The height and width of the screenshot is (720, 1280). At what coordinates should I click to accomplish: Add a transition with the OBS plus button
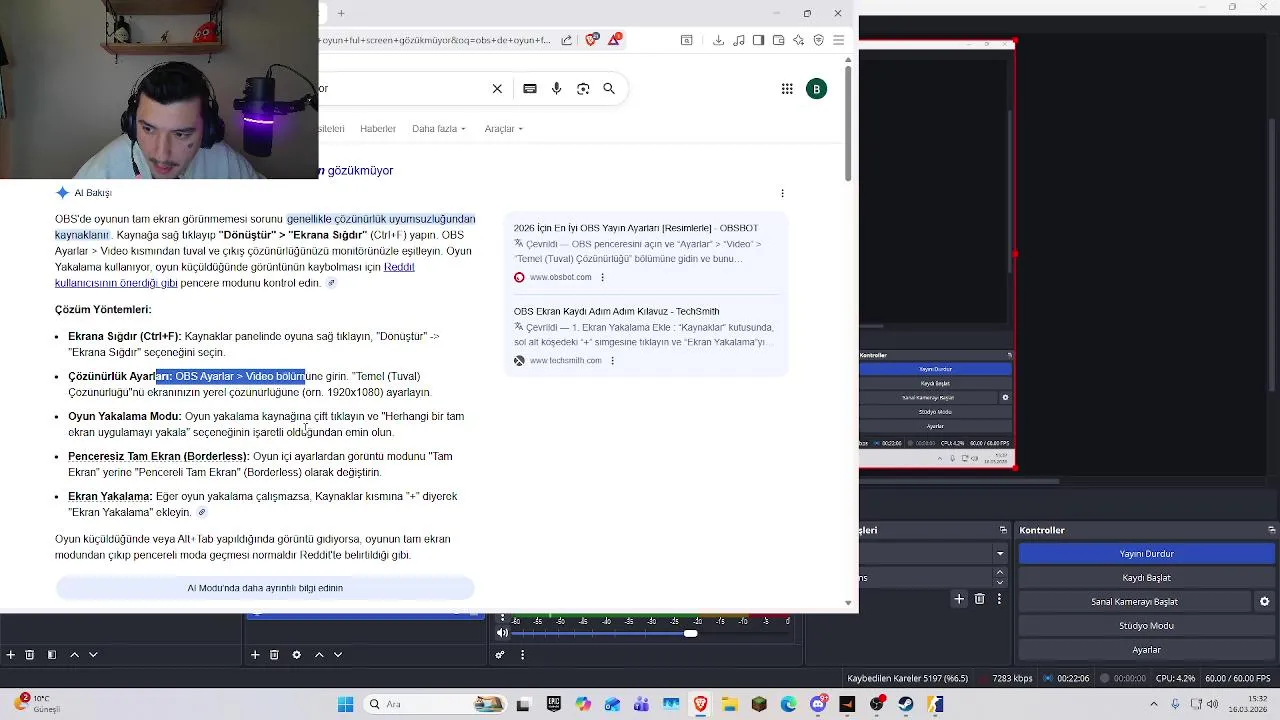pyautogui.click(x=959, y=598)
